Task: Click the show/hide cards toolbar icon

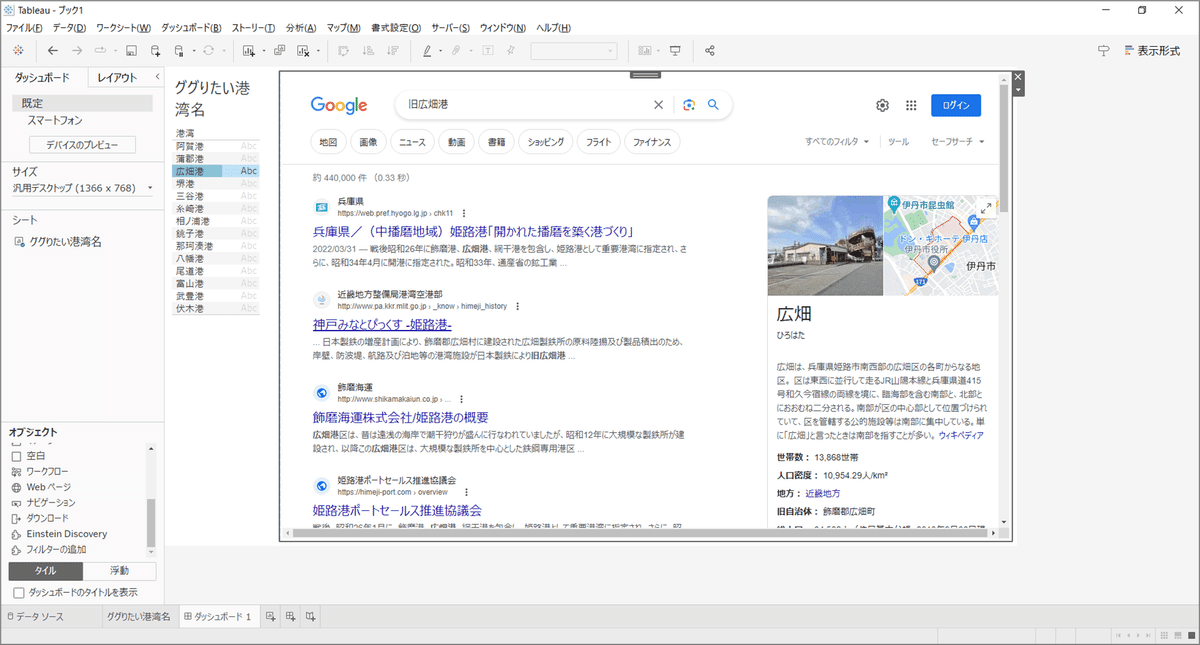Action: (x=645, y=50)
